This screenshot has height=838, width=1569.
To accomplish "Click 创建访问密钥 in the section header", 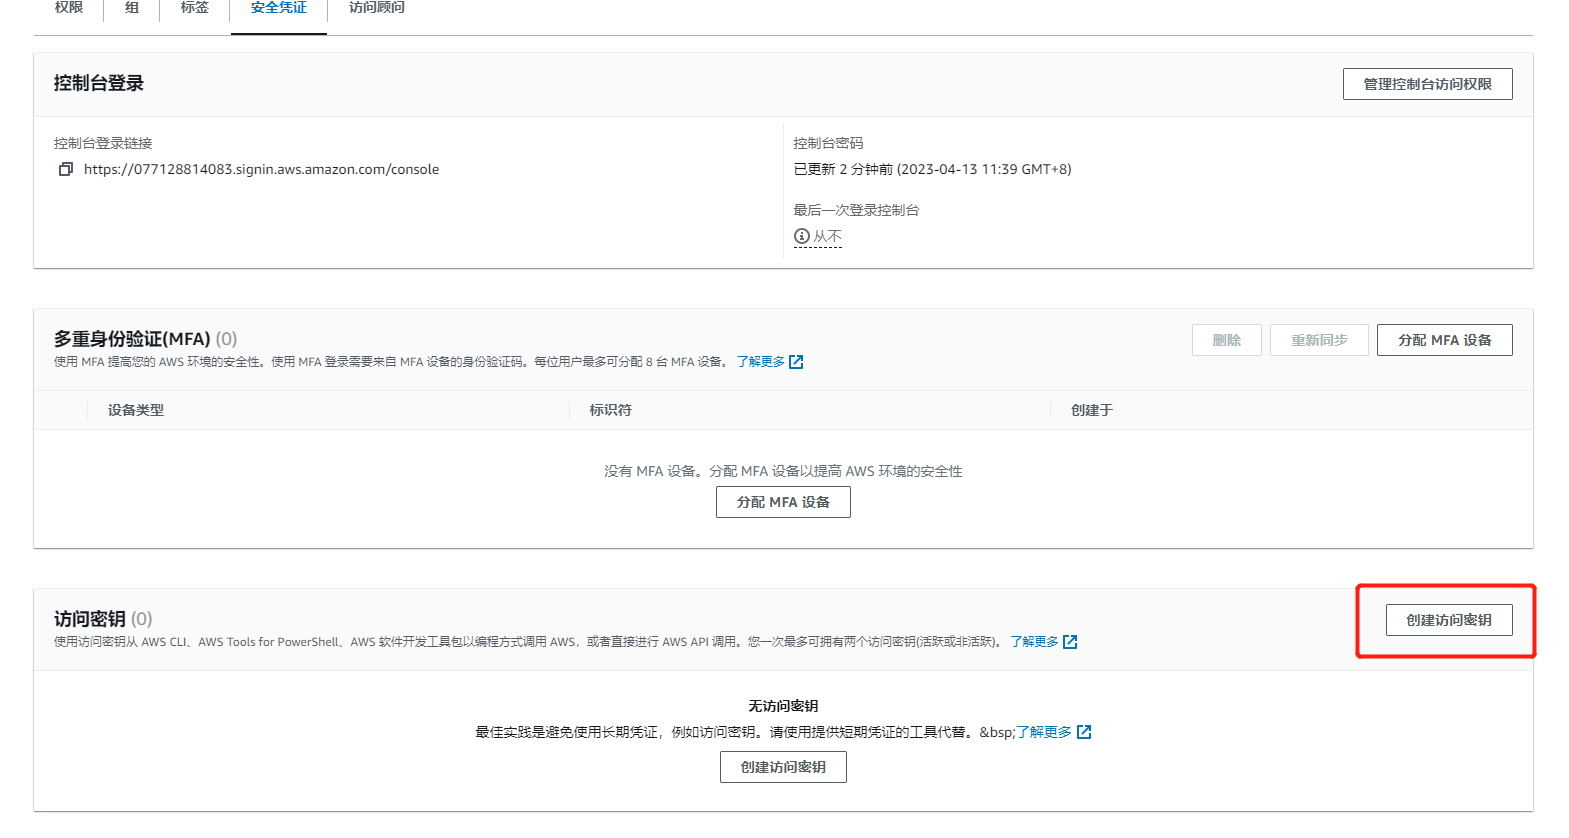I will (1449, 620).
